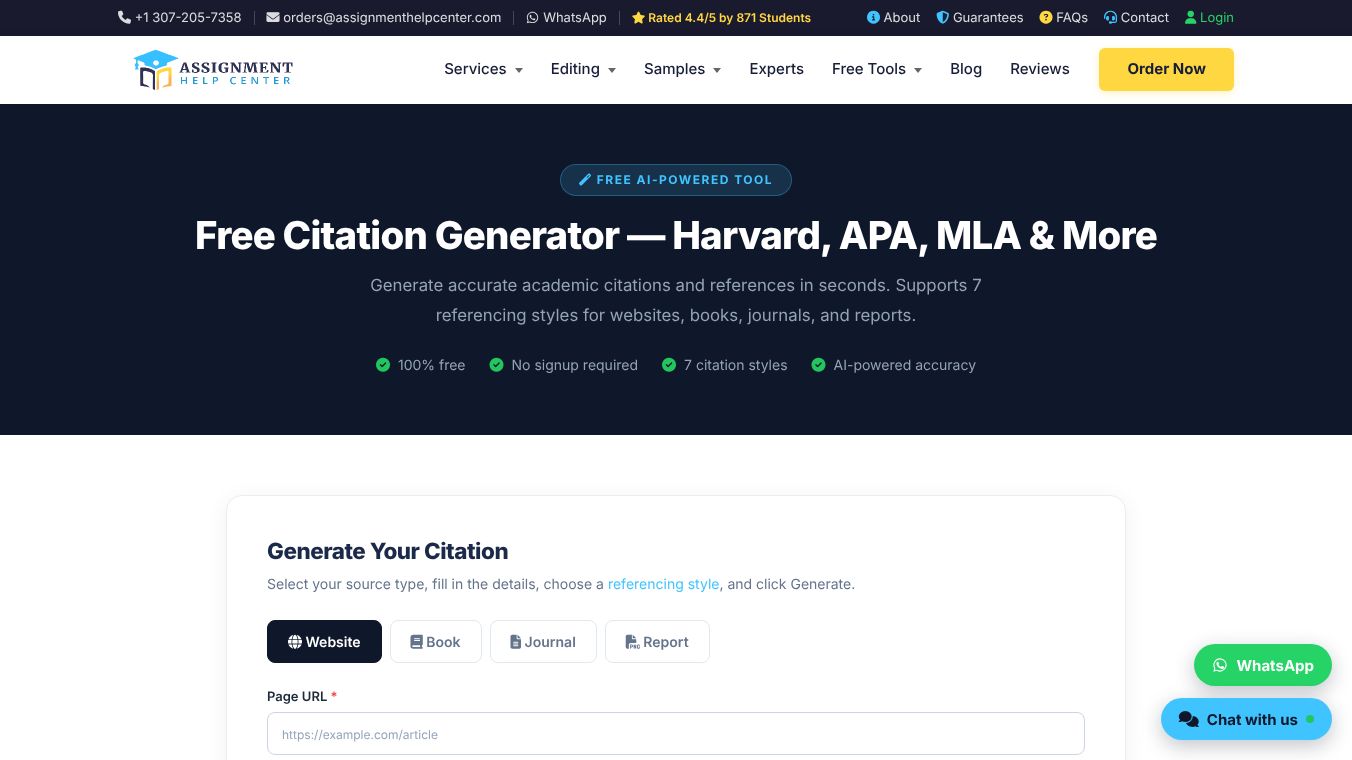Follow the referencing style link
The height and width of the screenshot is (760, 1352).
coord(663,584)
